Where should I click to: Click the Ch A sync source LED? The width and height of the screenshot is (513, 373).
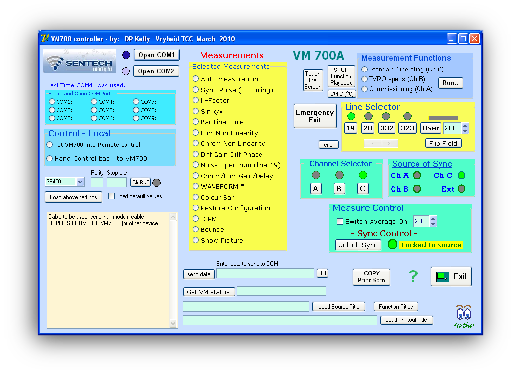click(417, 175)
